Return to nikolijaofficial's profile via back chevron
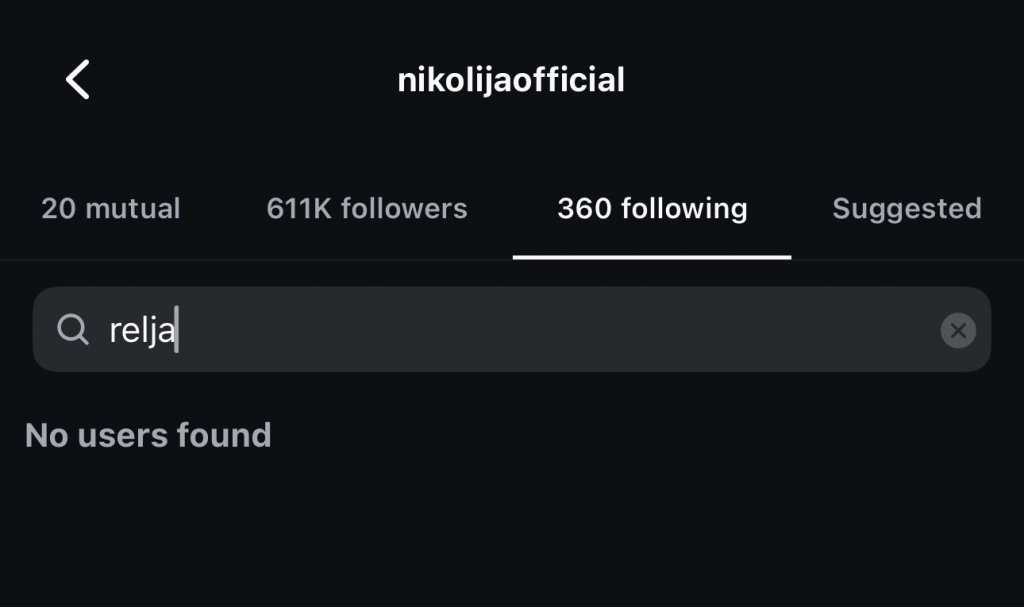This screenshot has width=1024, height=607. point(78,79)
